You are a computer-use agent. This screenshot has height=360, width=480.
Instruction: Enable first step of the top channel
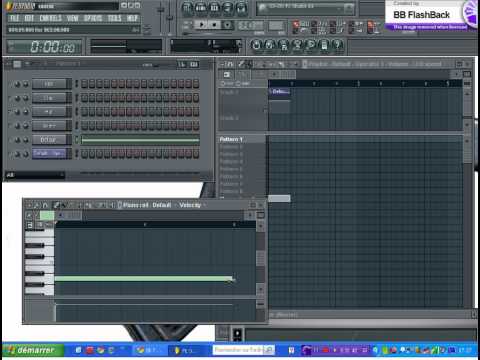pyautogui.click(x=85, y=84)
